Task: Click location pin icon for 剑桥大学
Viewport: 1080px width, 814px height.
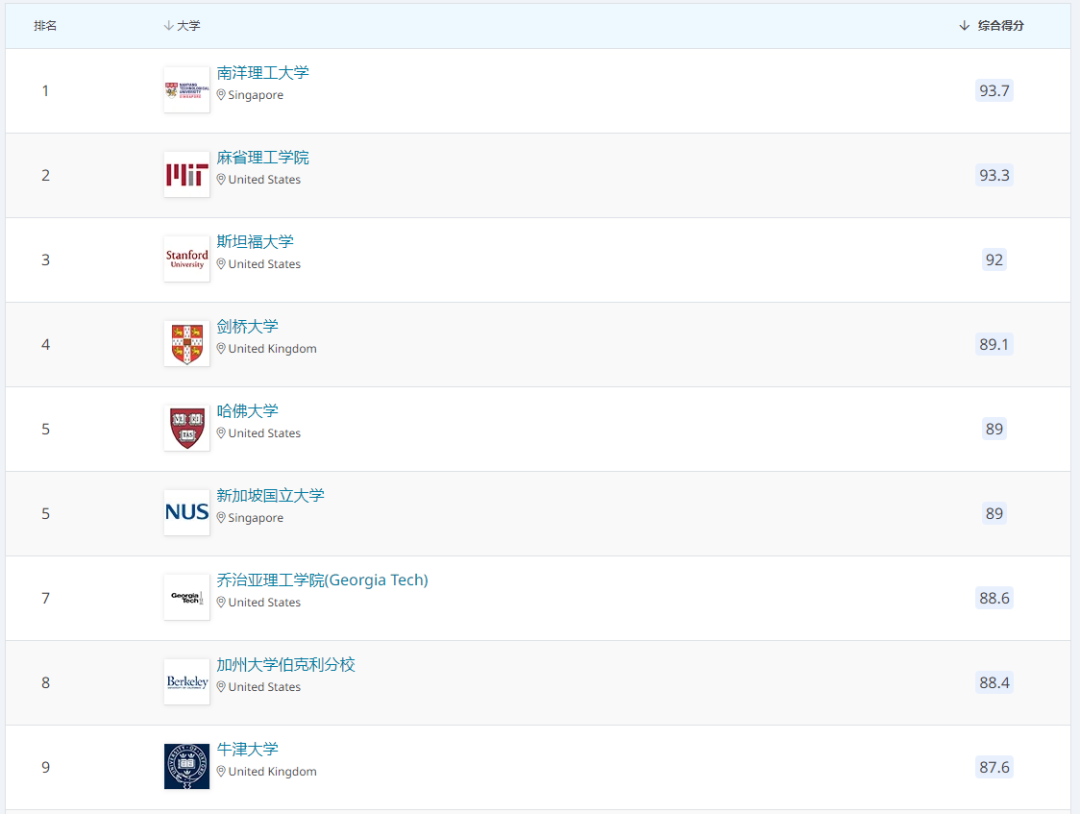Action: (221, 349)
